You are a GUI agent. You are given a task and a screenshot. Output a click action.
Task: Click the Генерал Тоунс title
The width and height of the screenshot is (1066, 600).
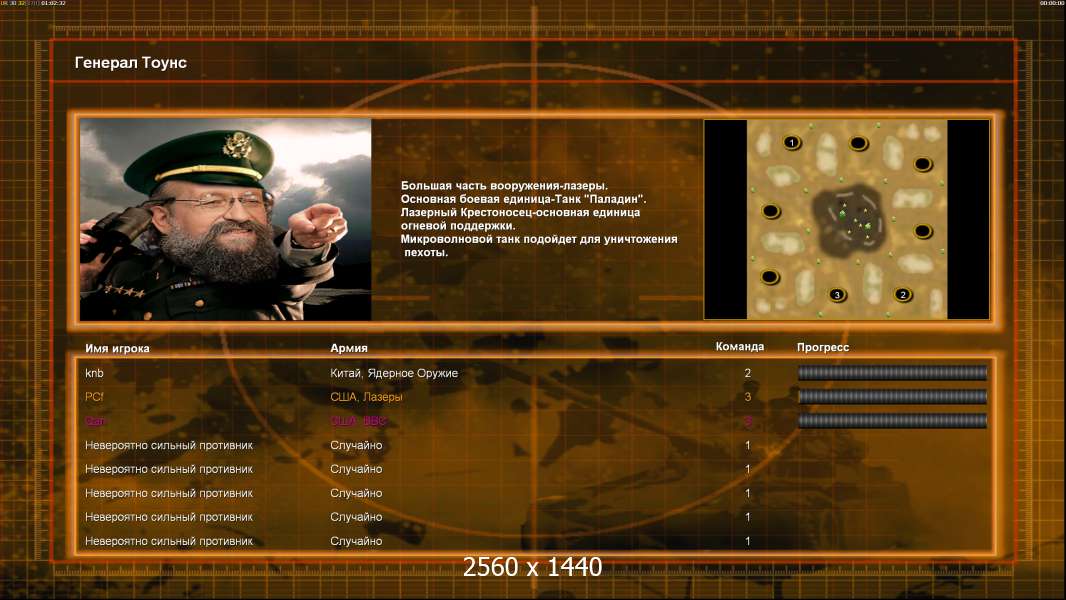tap(131, 63)
